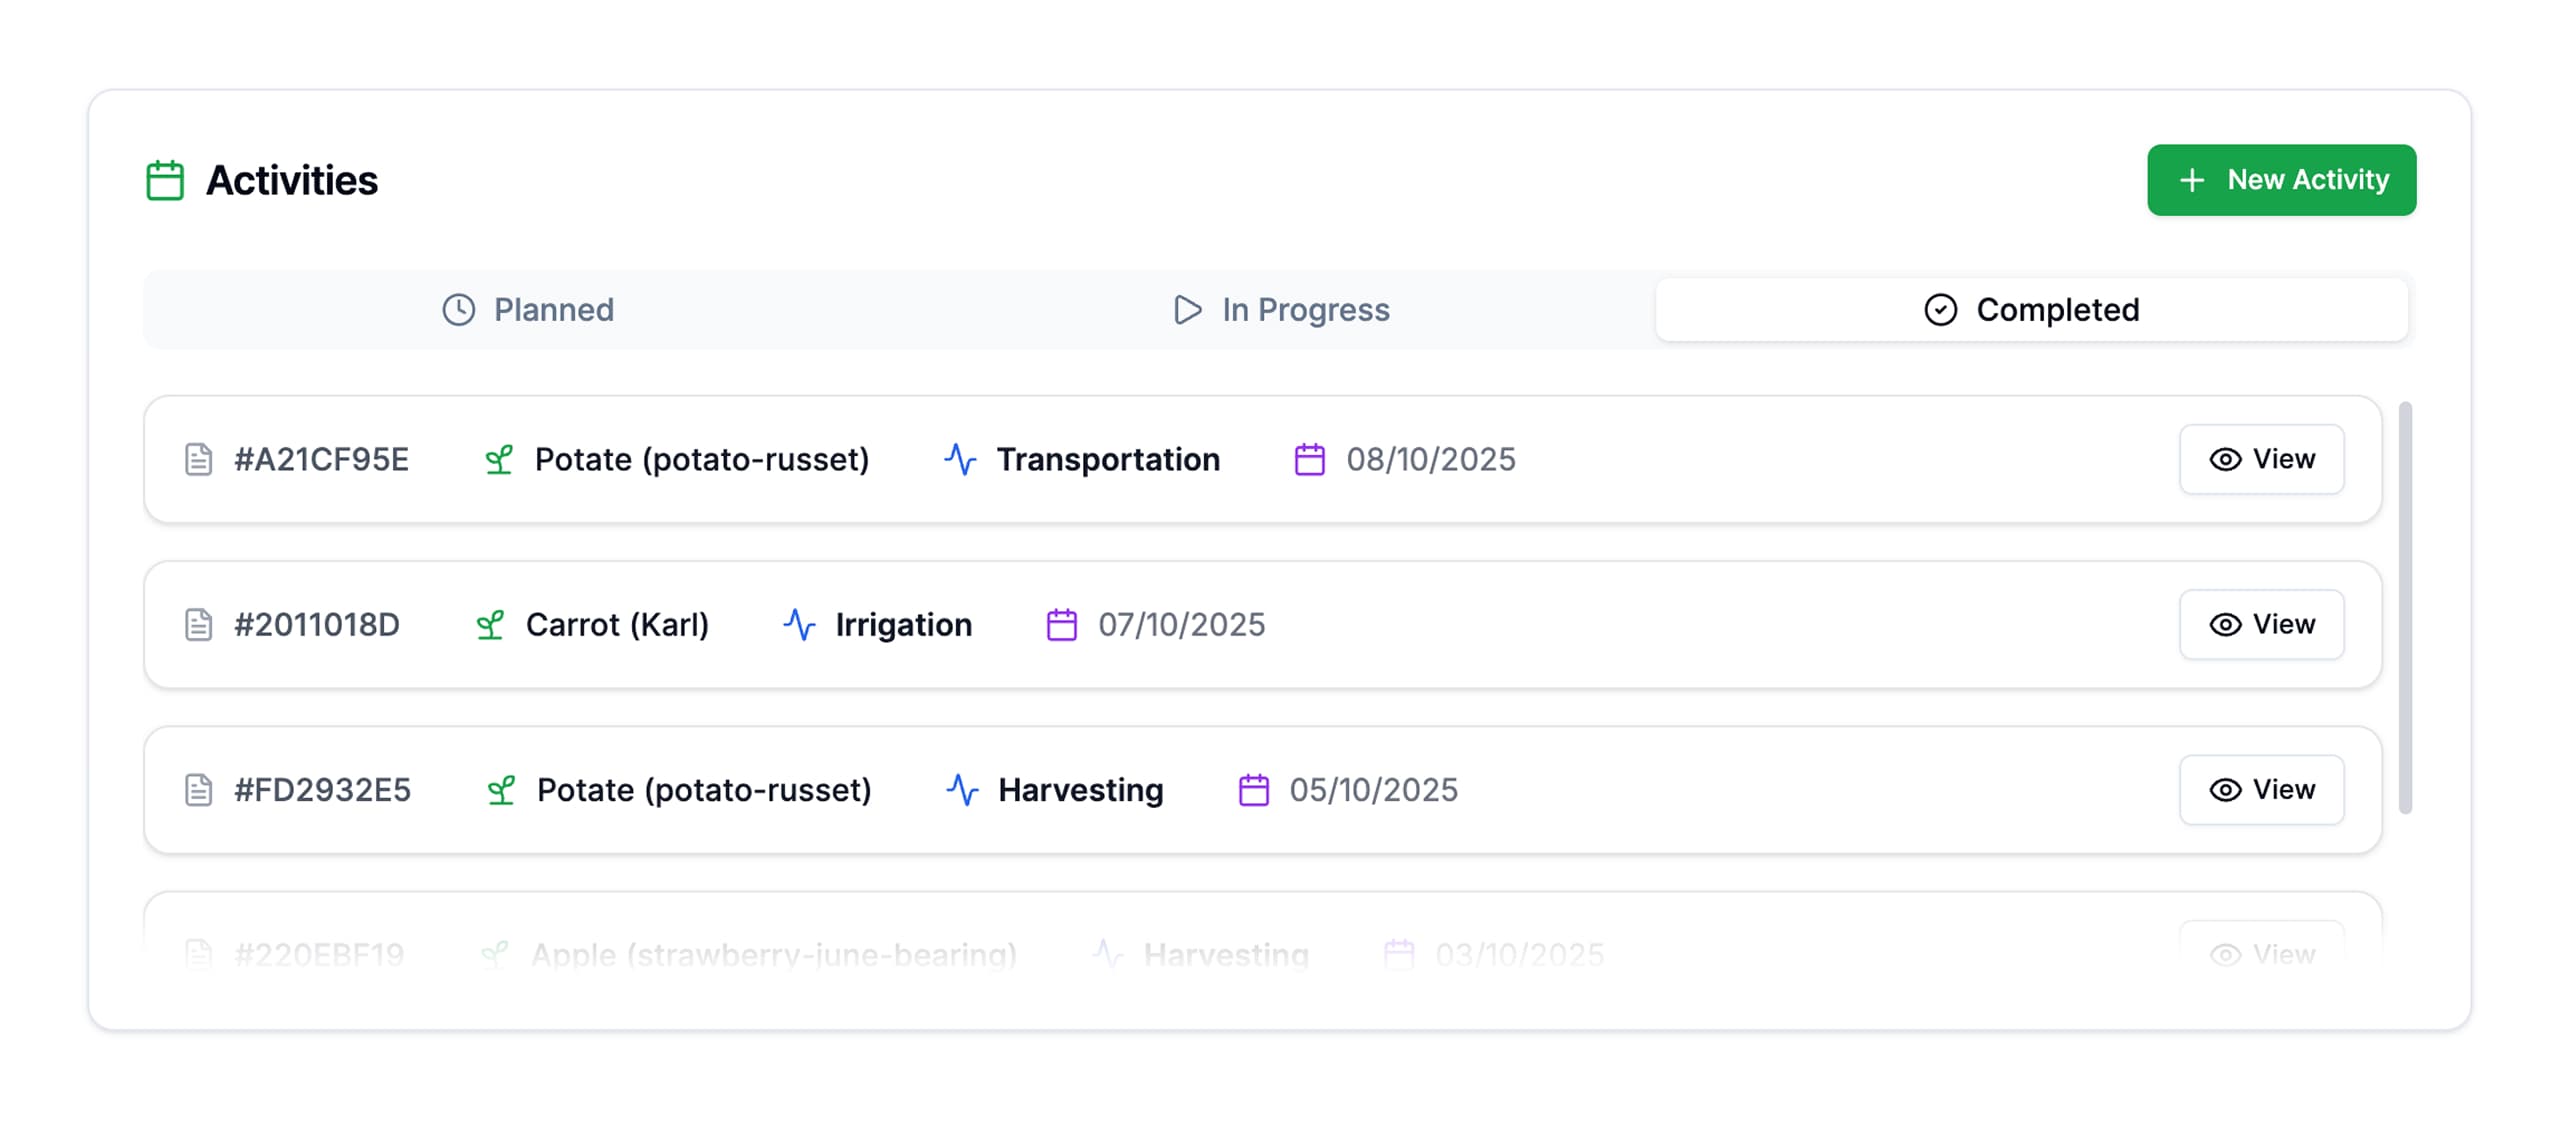Click the play icon beside In Progress
The width and height of the screenshot is (2560, 1122).
(1188, 310)
